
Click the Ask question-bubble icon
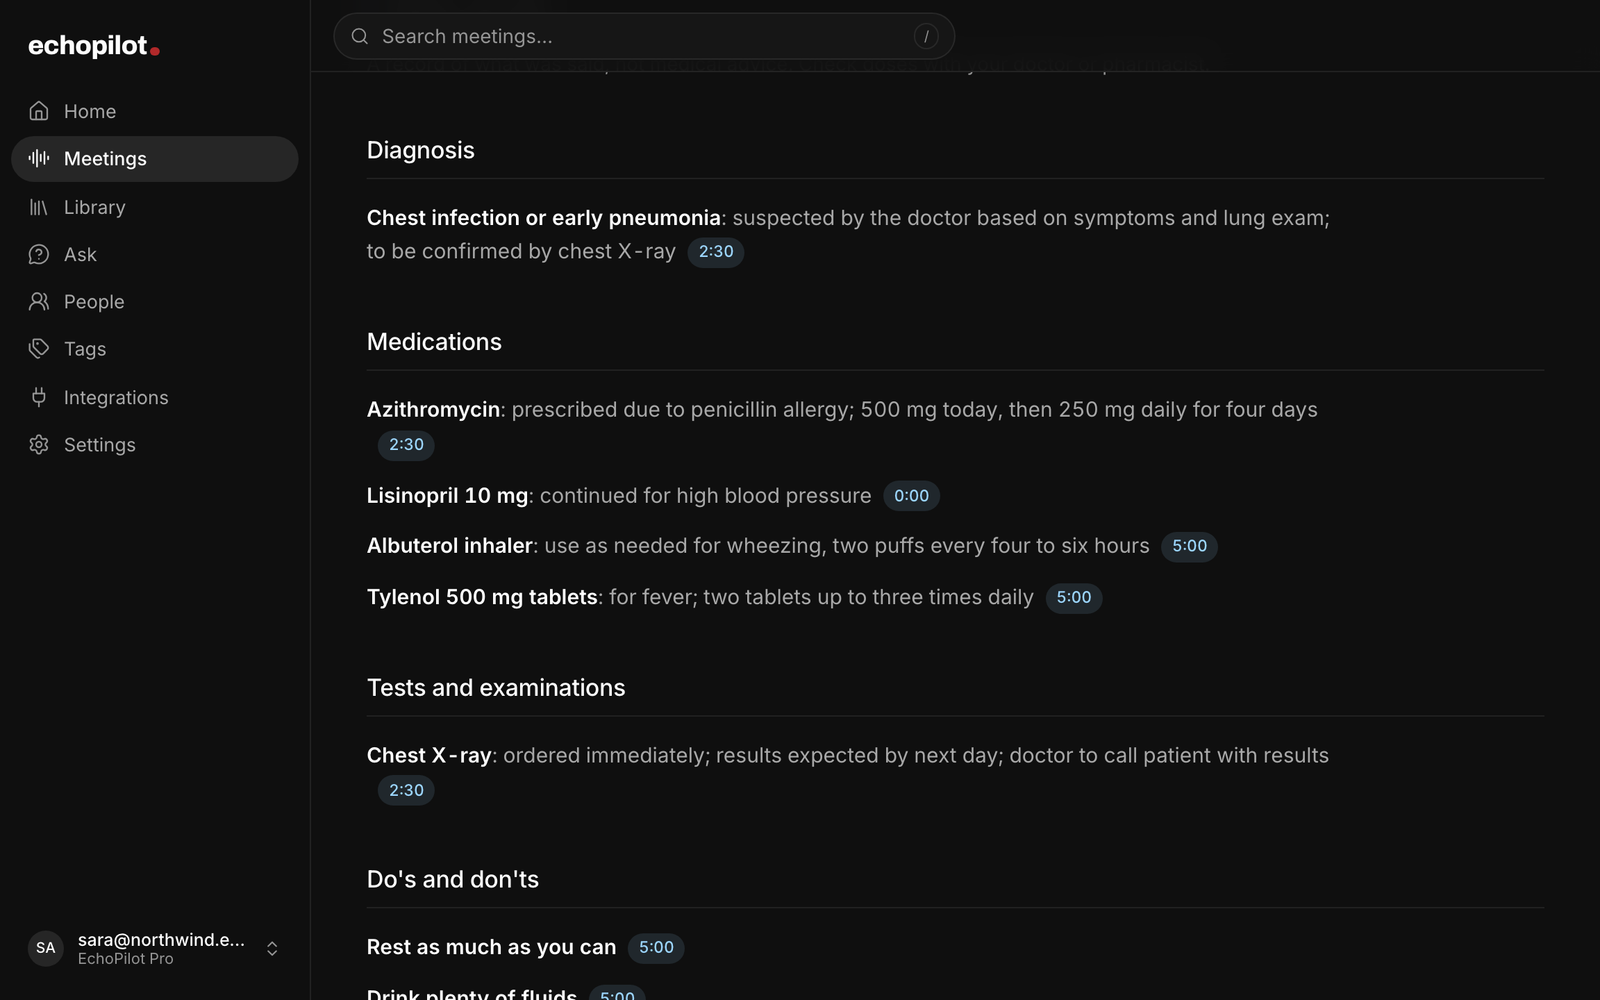tap(39, 254)
